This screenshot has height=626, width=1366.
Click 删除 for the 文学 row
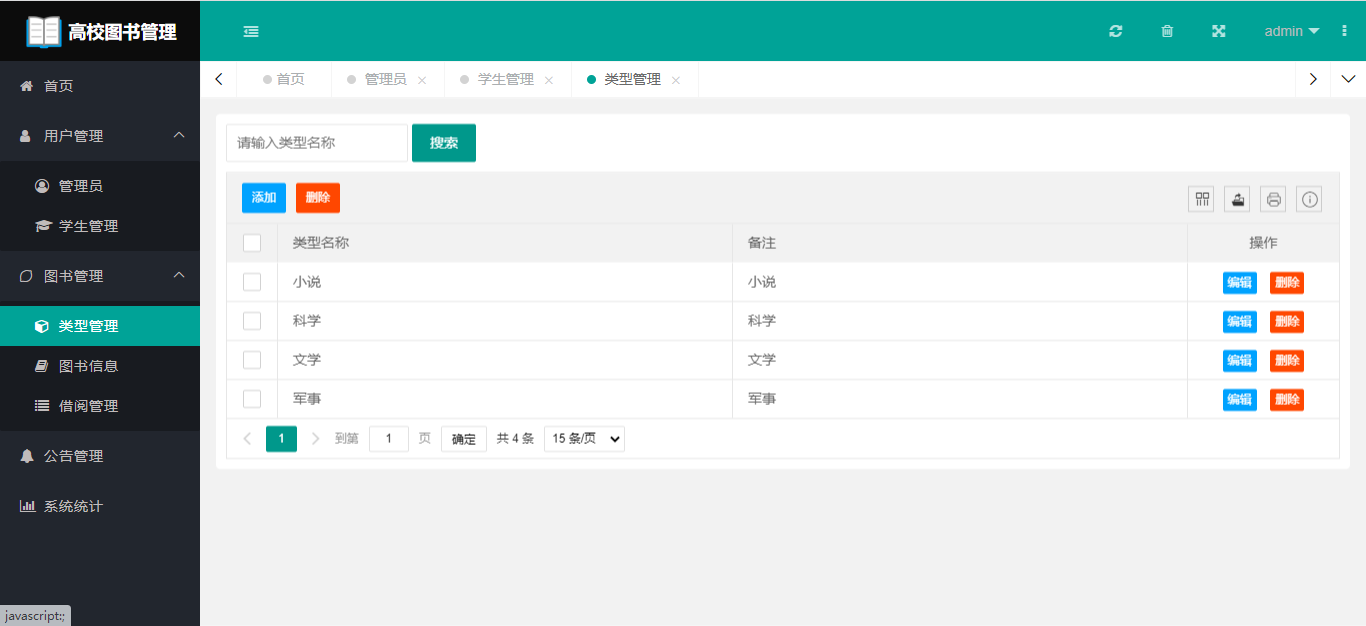(x=1287, y=361)
